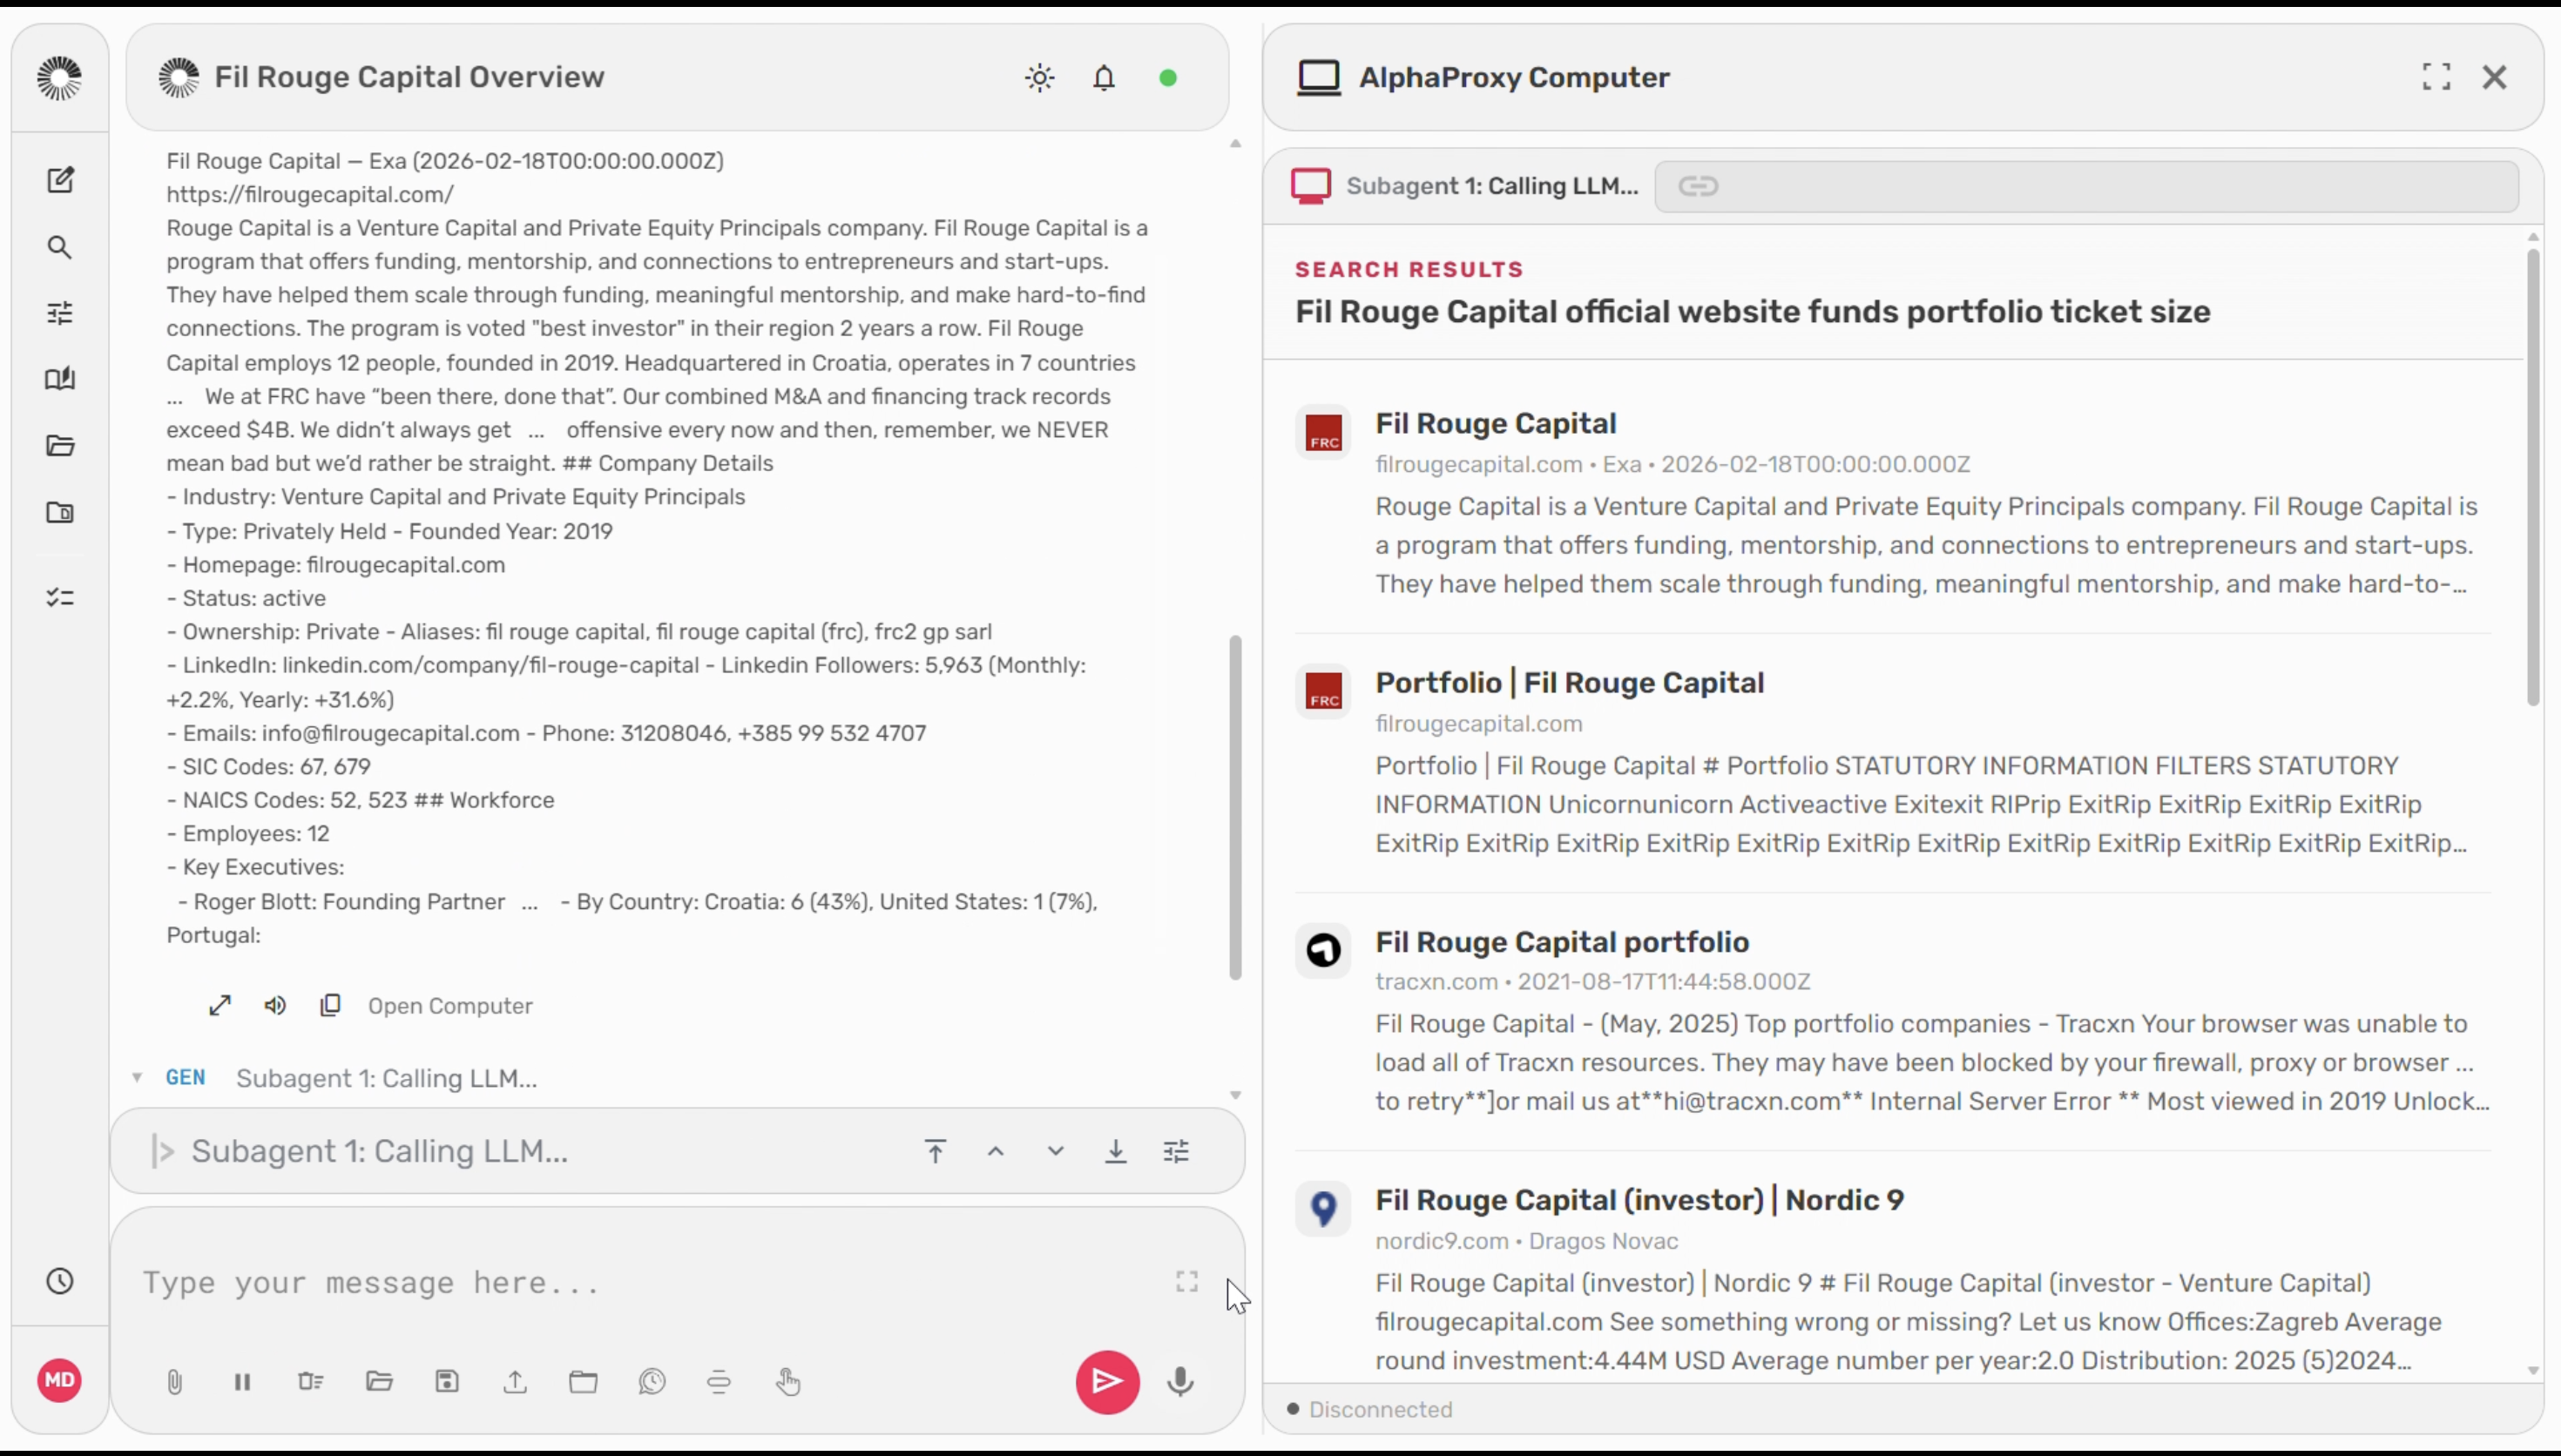Play the message aloud with speaker icon
This screenshot has height=1456, width=2561.
pos(275,1005)
